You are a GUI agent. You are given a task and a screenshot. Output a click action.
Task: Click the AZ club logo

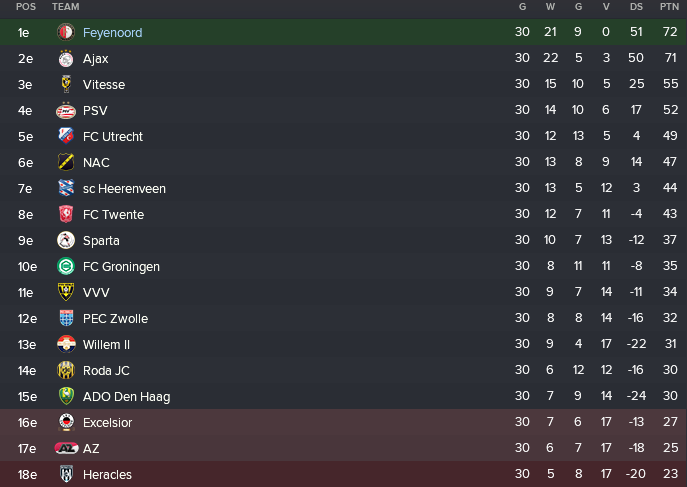66,448
